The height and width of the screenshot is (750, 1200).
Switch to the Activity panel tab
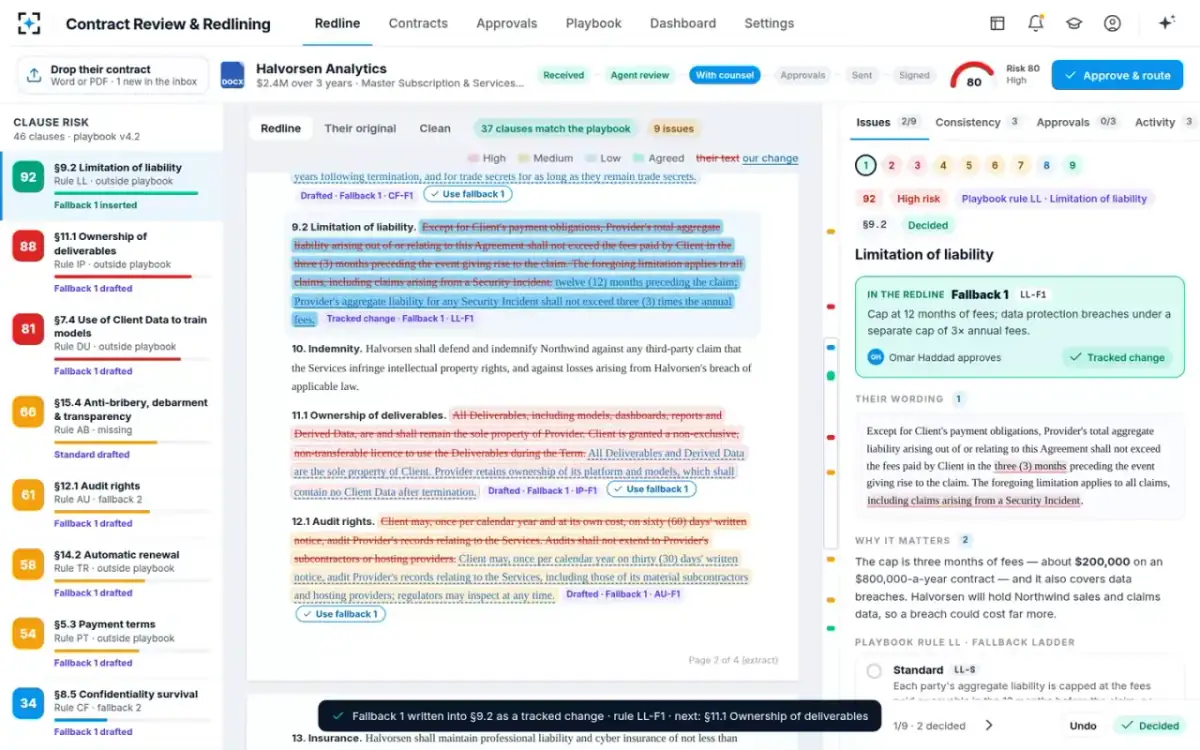click(x=1165, y=122)
